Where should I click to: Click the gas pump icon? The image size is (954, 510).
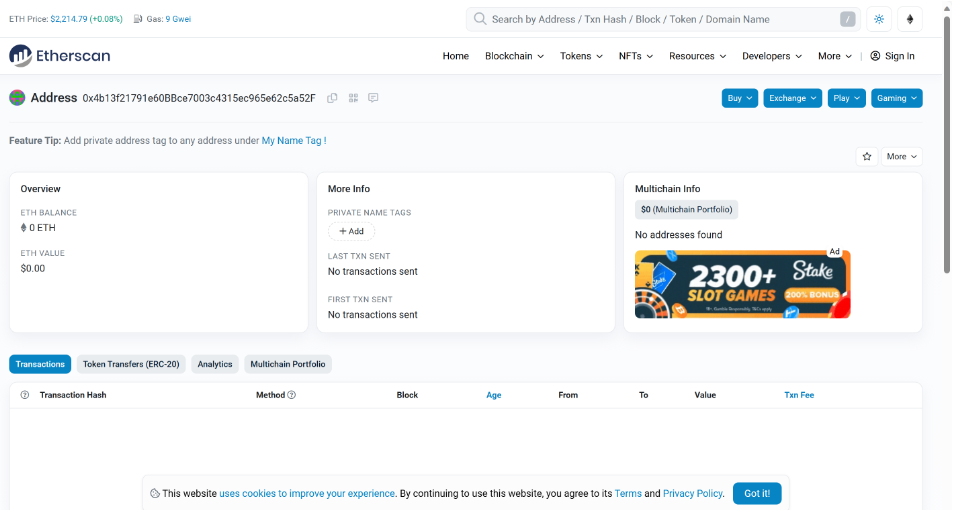coord(138,19)
